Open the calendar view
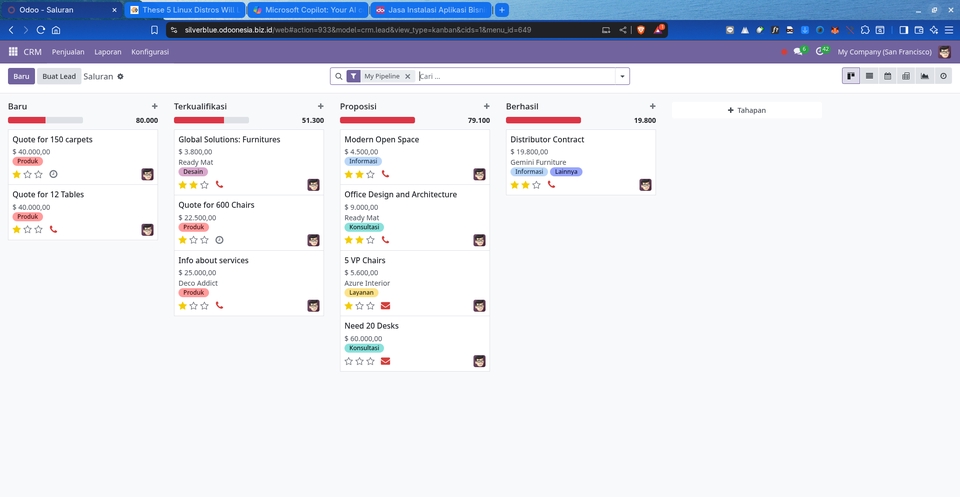Image resolution: width=960 pixels, height=497 pixels. (x=888, y=76)
